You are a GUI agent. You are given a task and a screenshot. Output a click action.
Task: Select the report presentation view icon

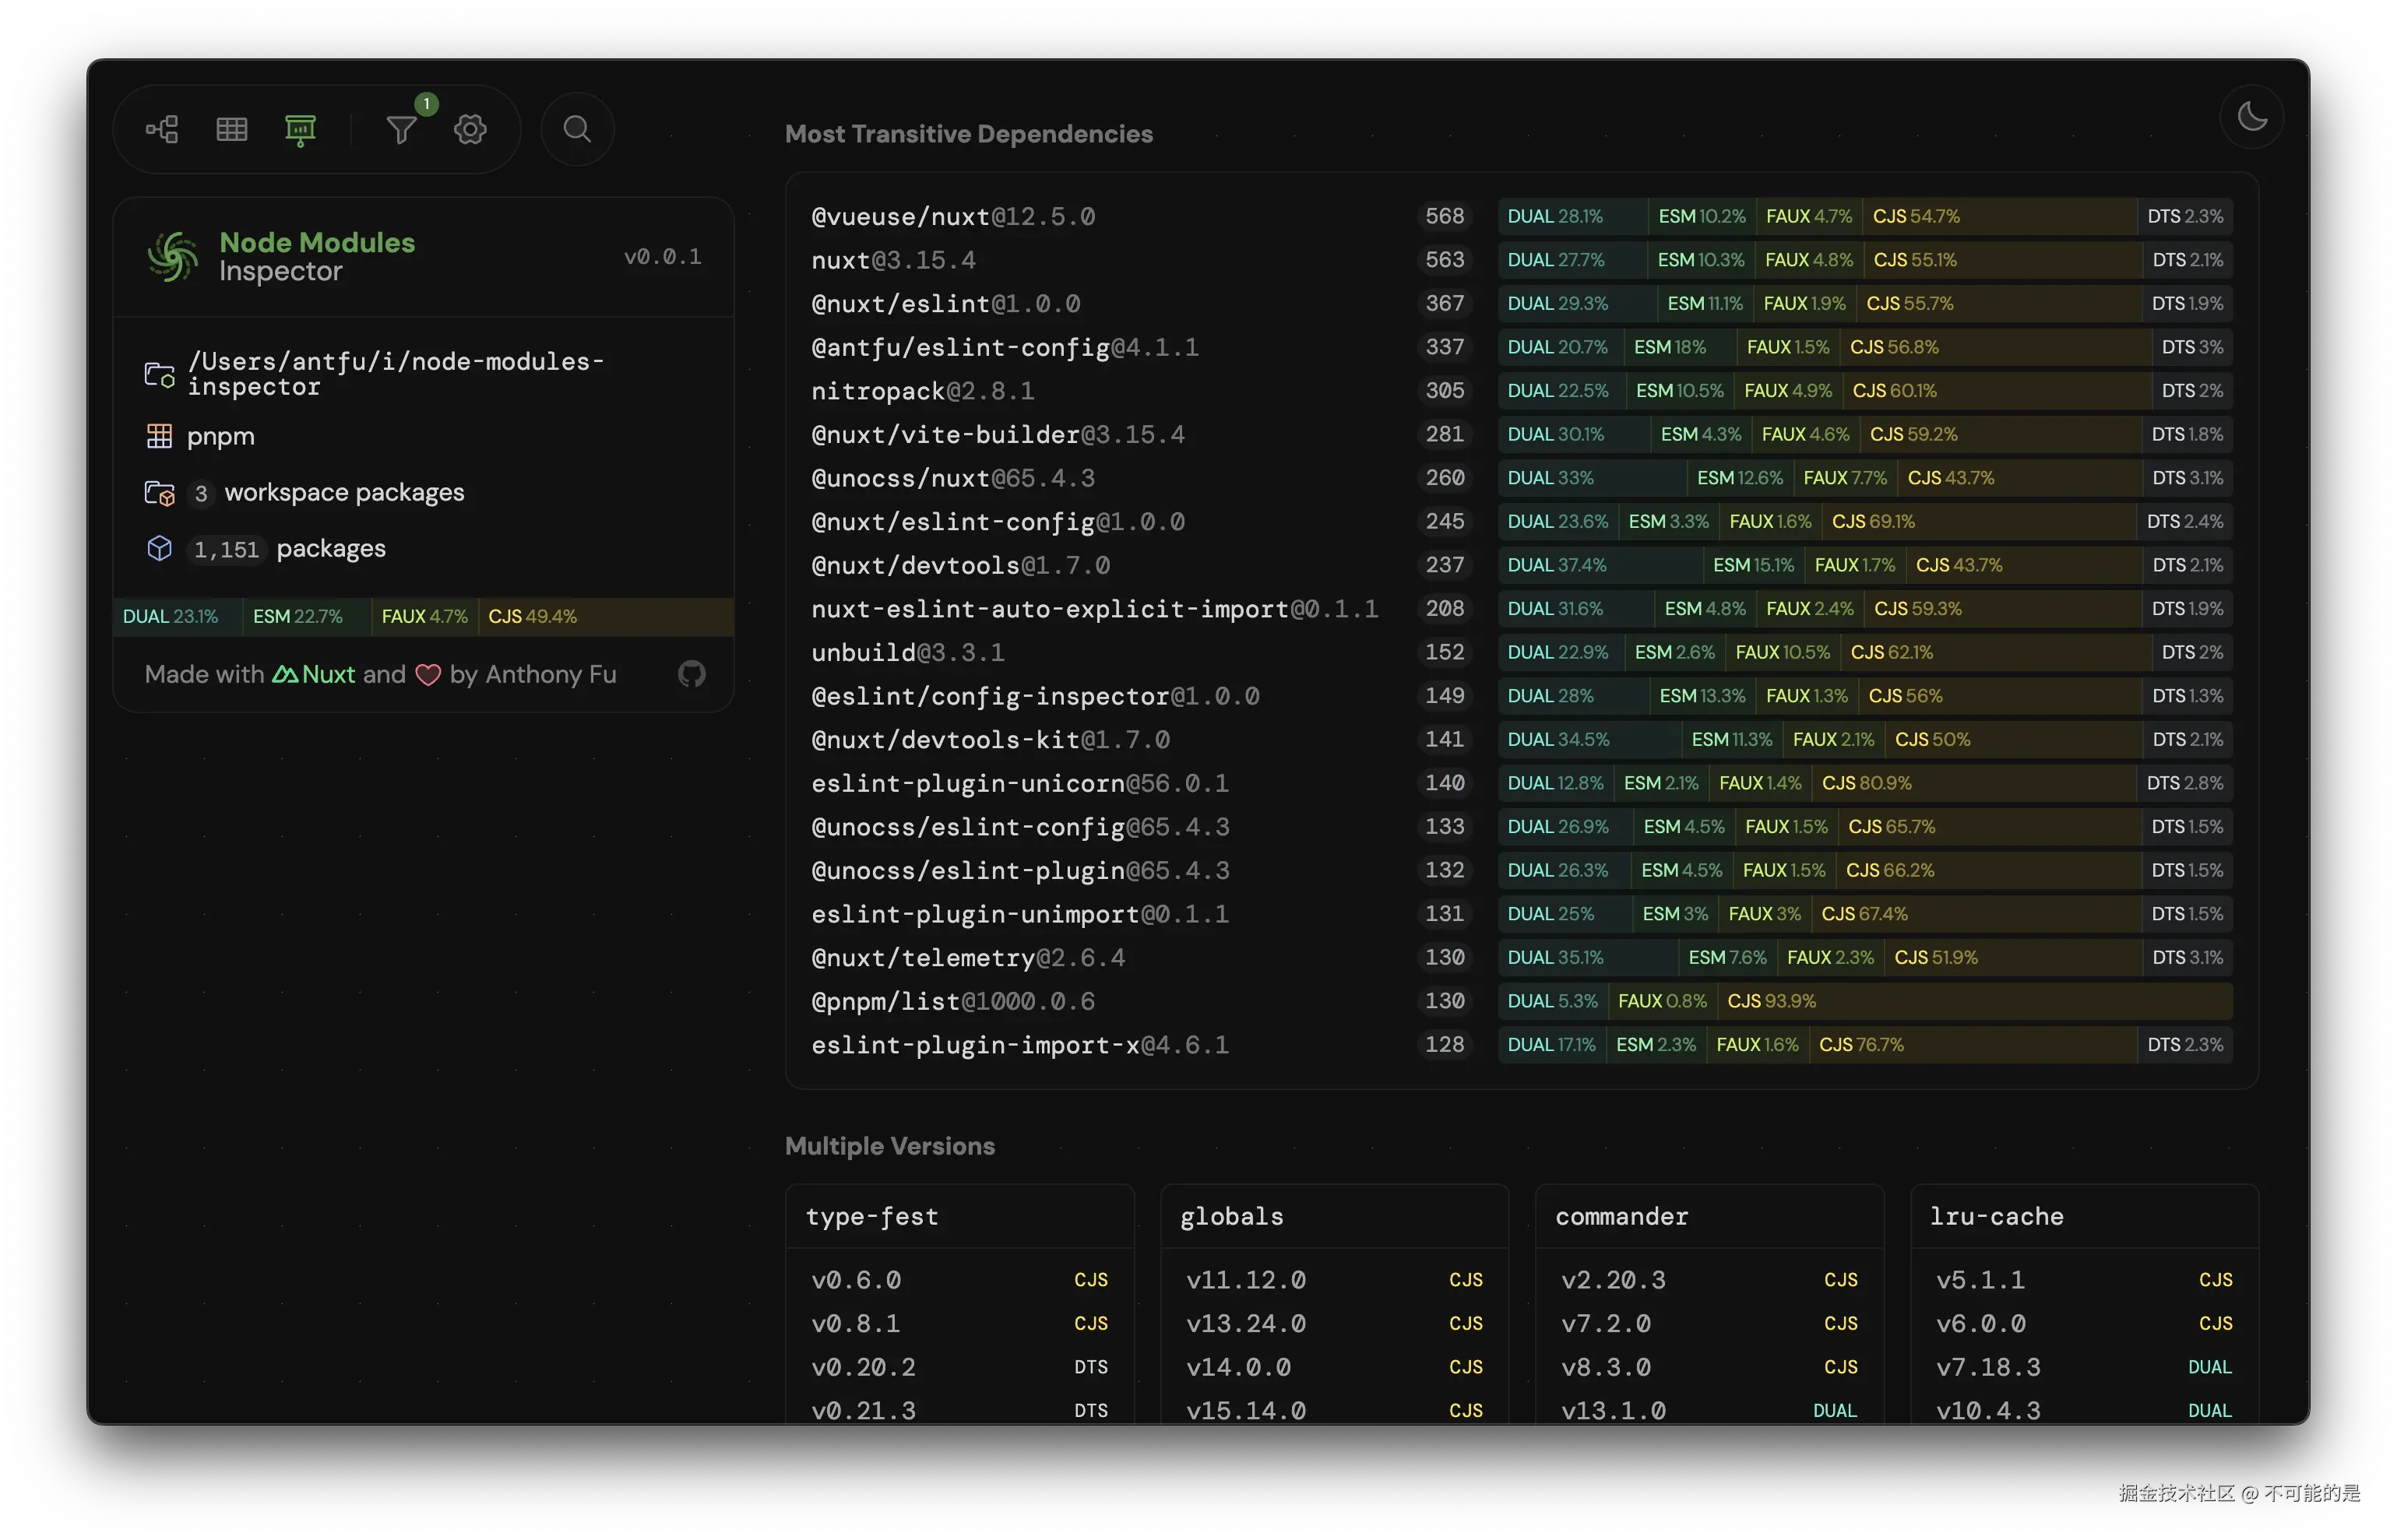300,129
